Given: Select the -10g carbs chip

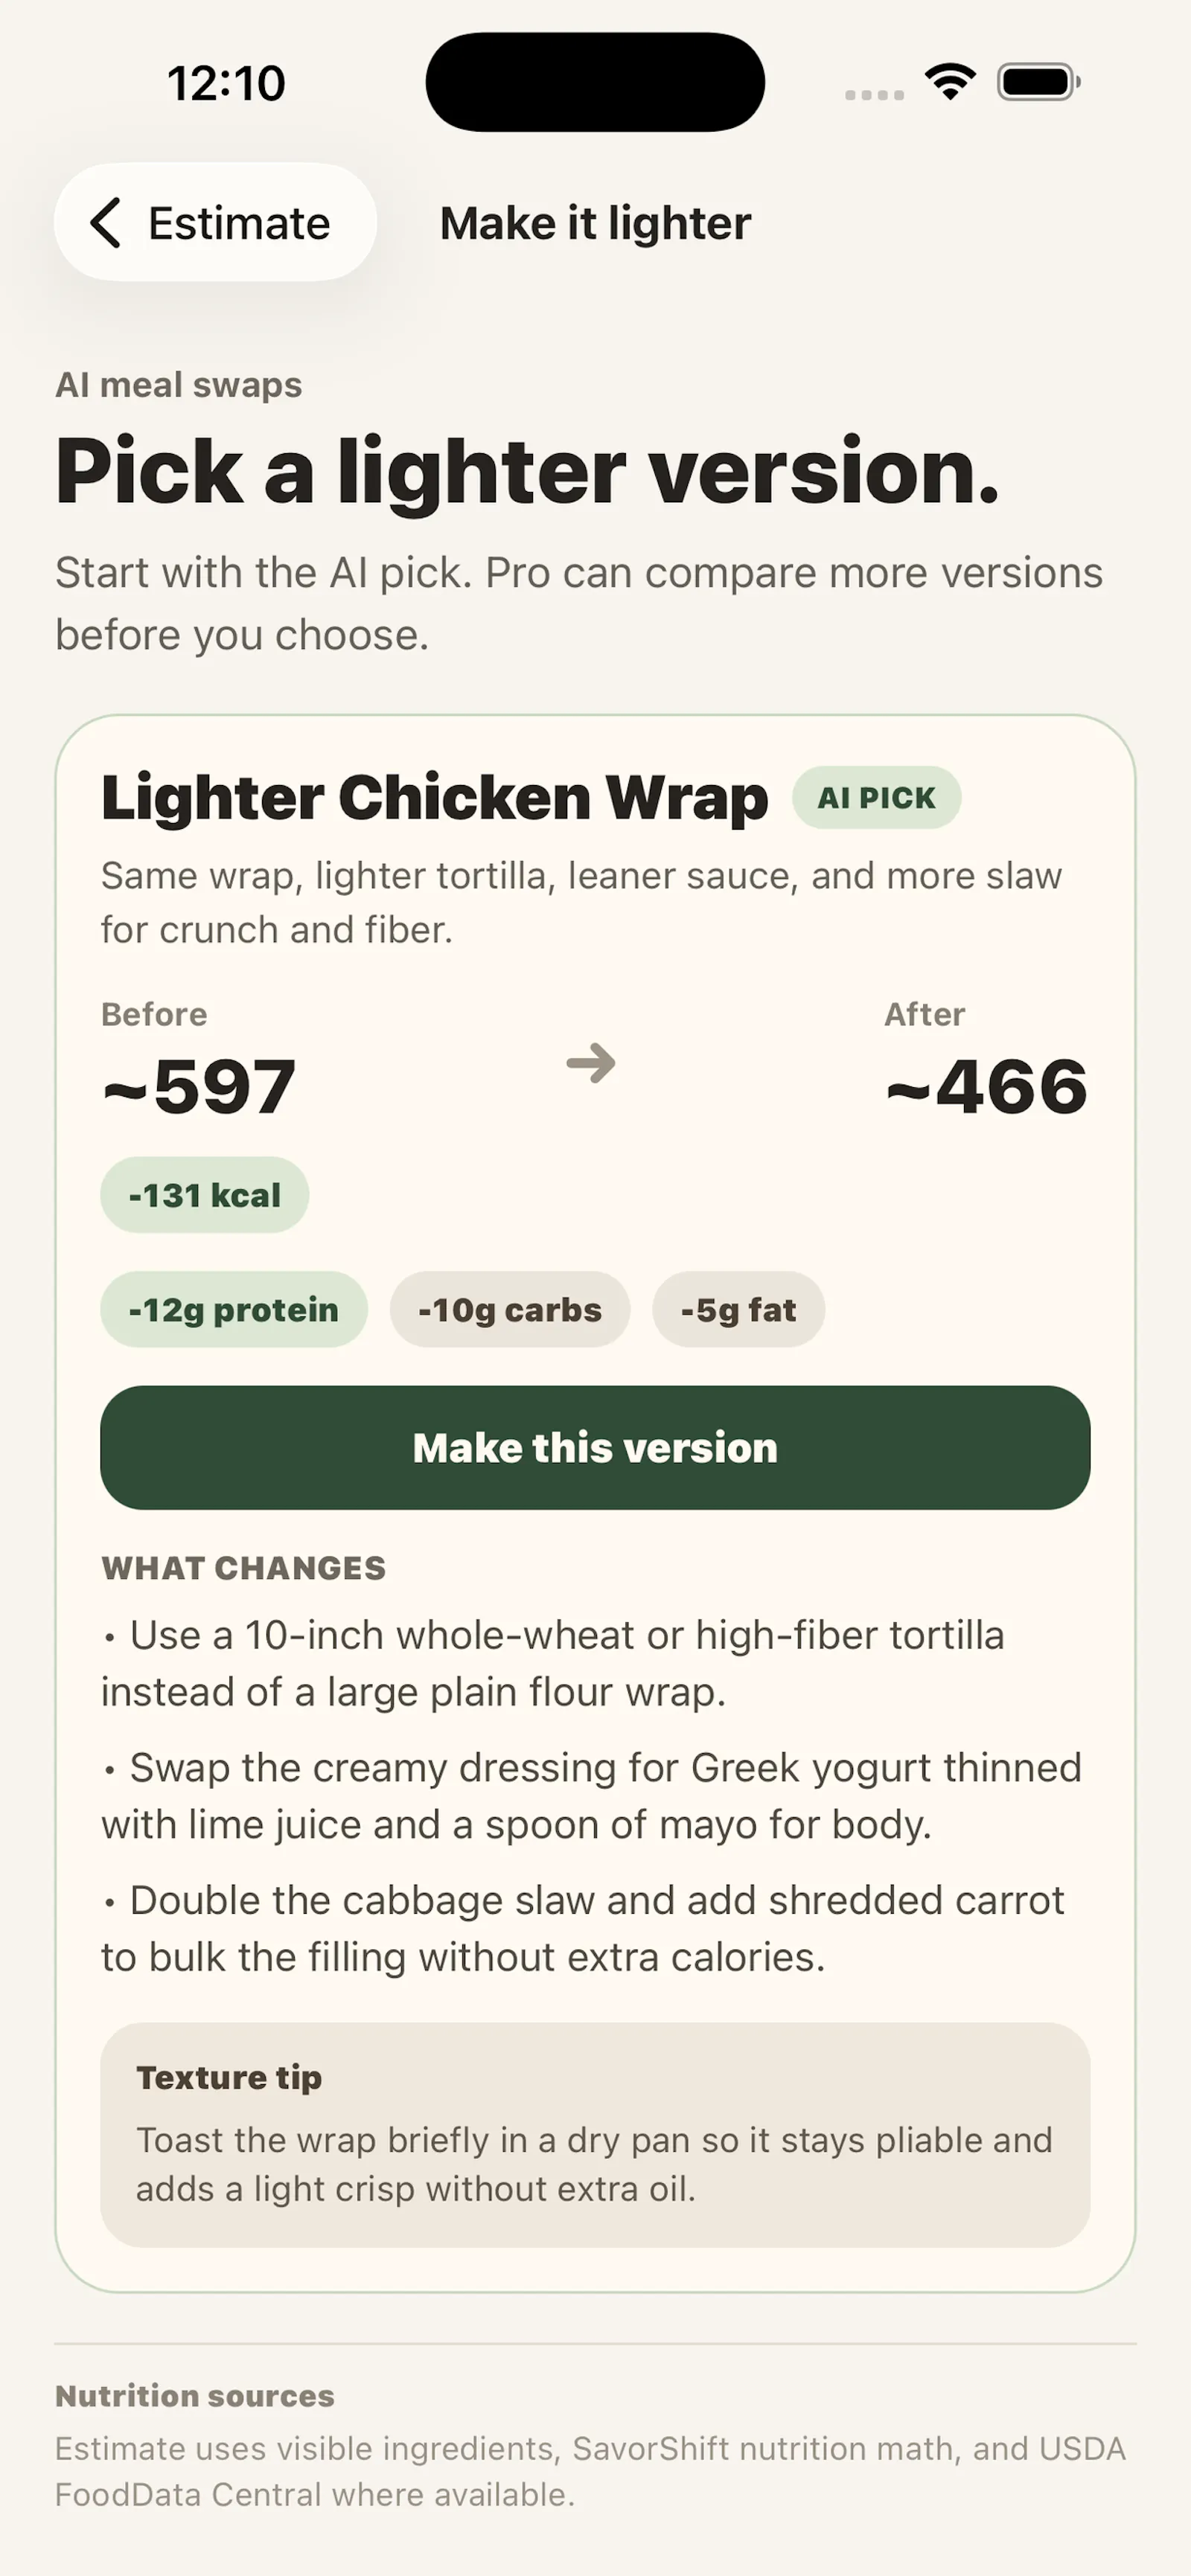Looking at the screenshot, I should click(x=510, y=1309).
